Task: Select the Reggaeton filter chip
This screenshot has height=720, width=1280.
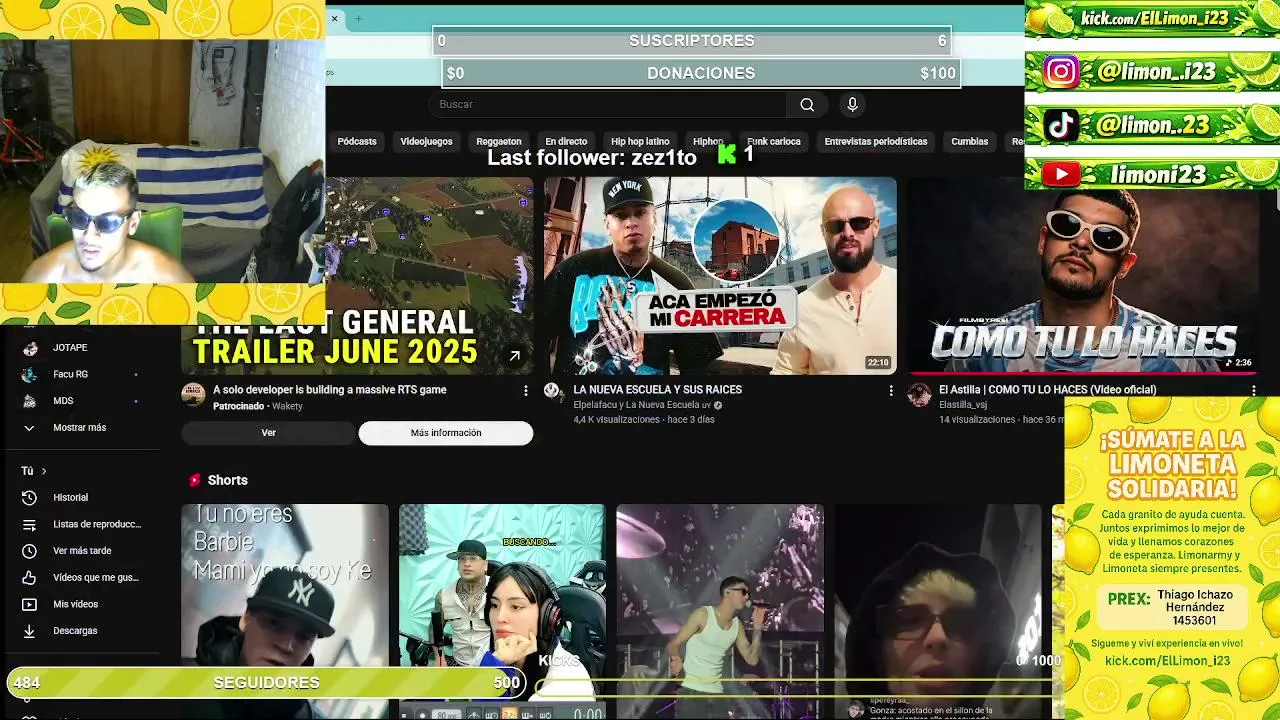Action: click(498, 142)
